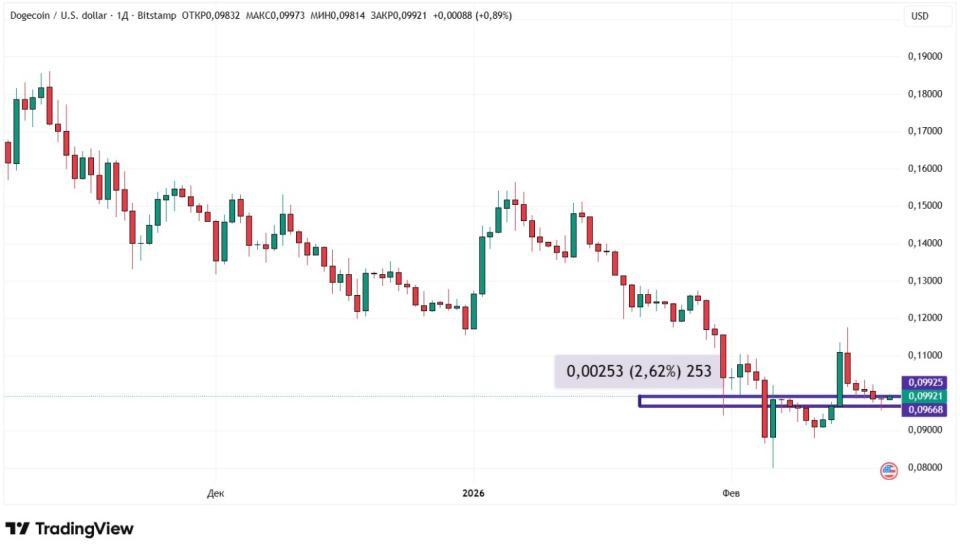Click the Дек label on time axis
Screen dimensions: 960x553
(215, 493)
